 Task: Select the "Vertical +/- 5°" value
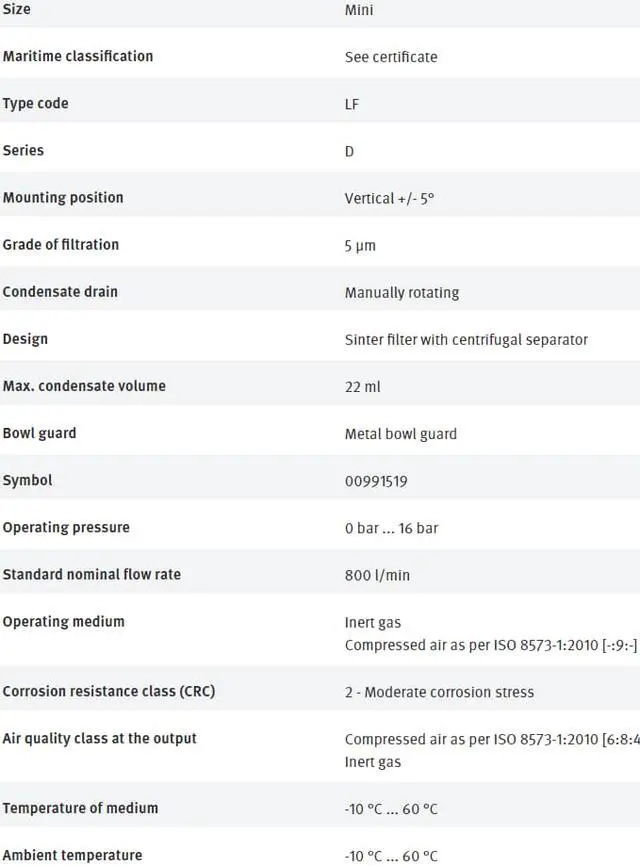tap(389, 198)
